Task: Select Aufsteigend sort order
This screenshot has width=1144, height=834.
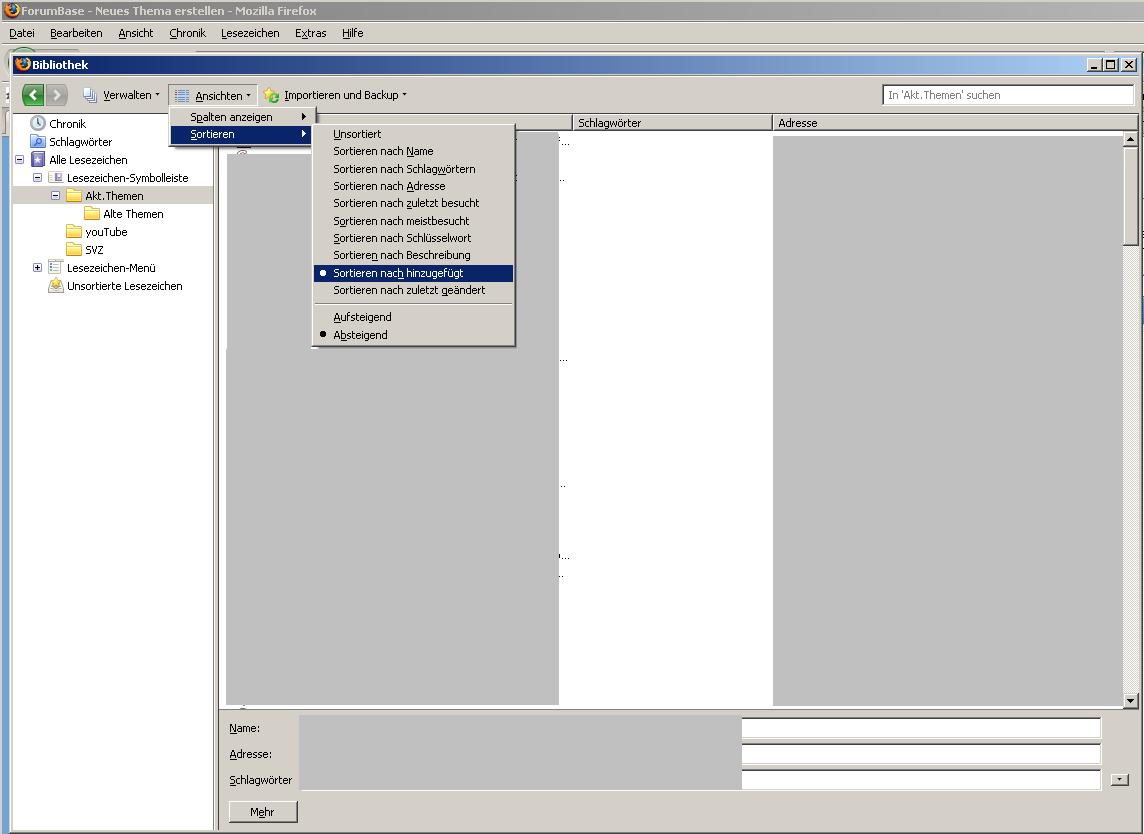Action: click(414, 317)
